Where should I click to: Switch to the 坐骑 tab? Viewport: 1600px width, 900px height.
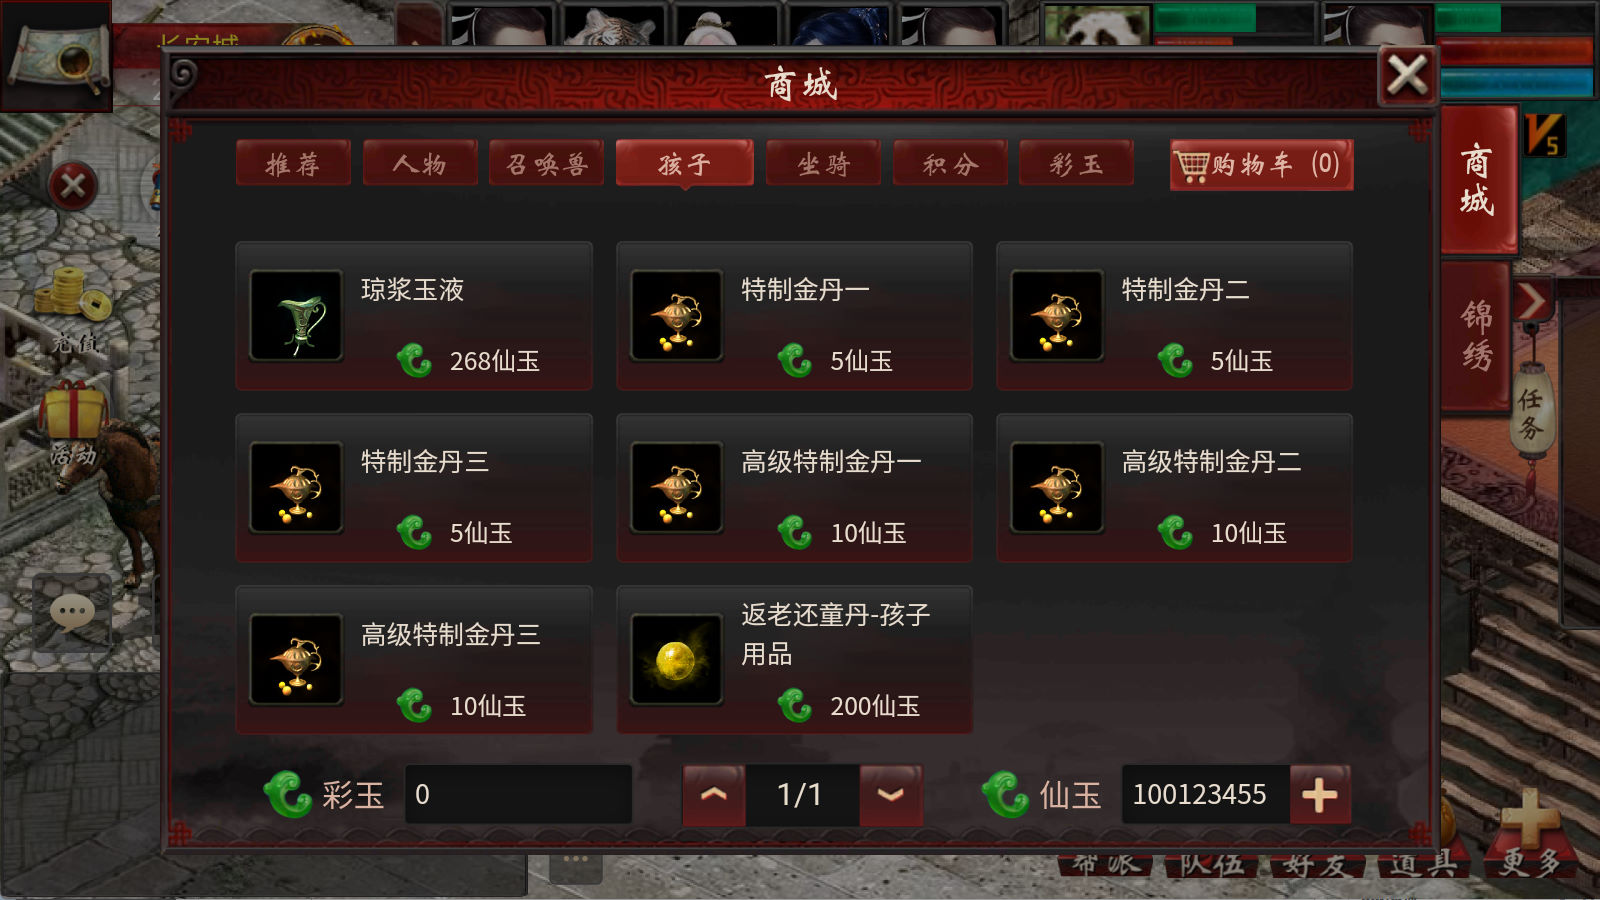[823, 163]
